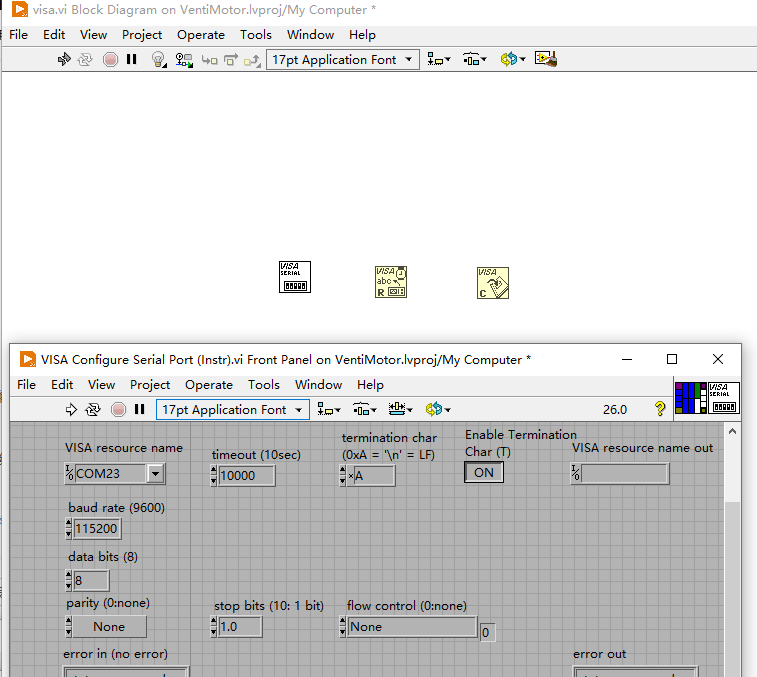The height and width of the screenshot is (677, 757).
Task: Open Reorder menu in Block Diagram toolbar
Action: click(512, 59)
